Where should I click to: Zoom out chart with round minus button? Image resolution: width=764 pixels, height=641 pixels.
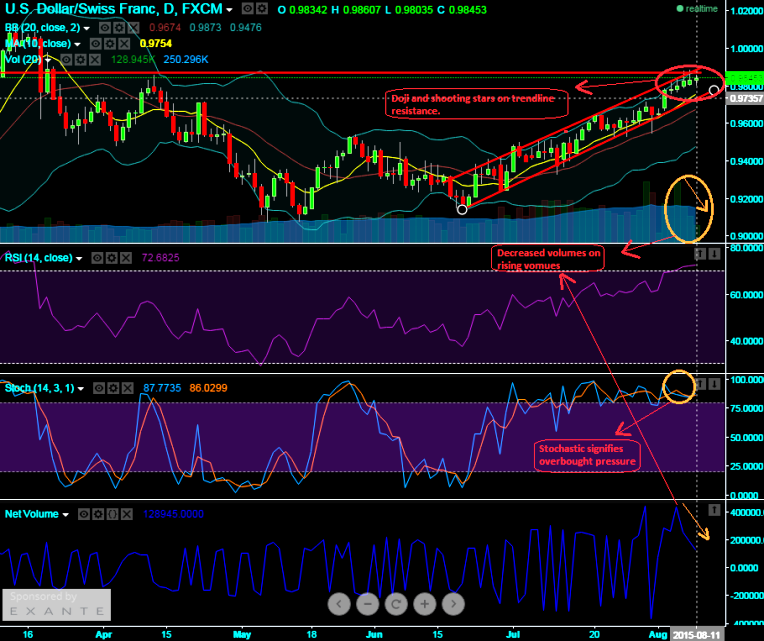pyautogui.click(x=368, y=604)
